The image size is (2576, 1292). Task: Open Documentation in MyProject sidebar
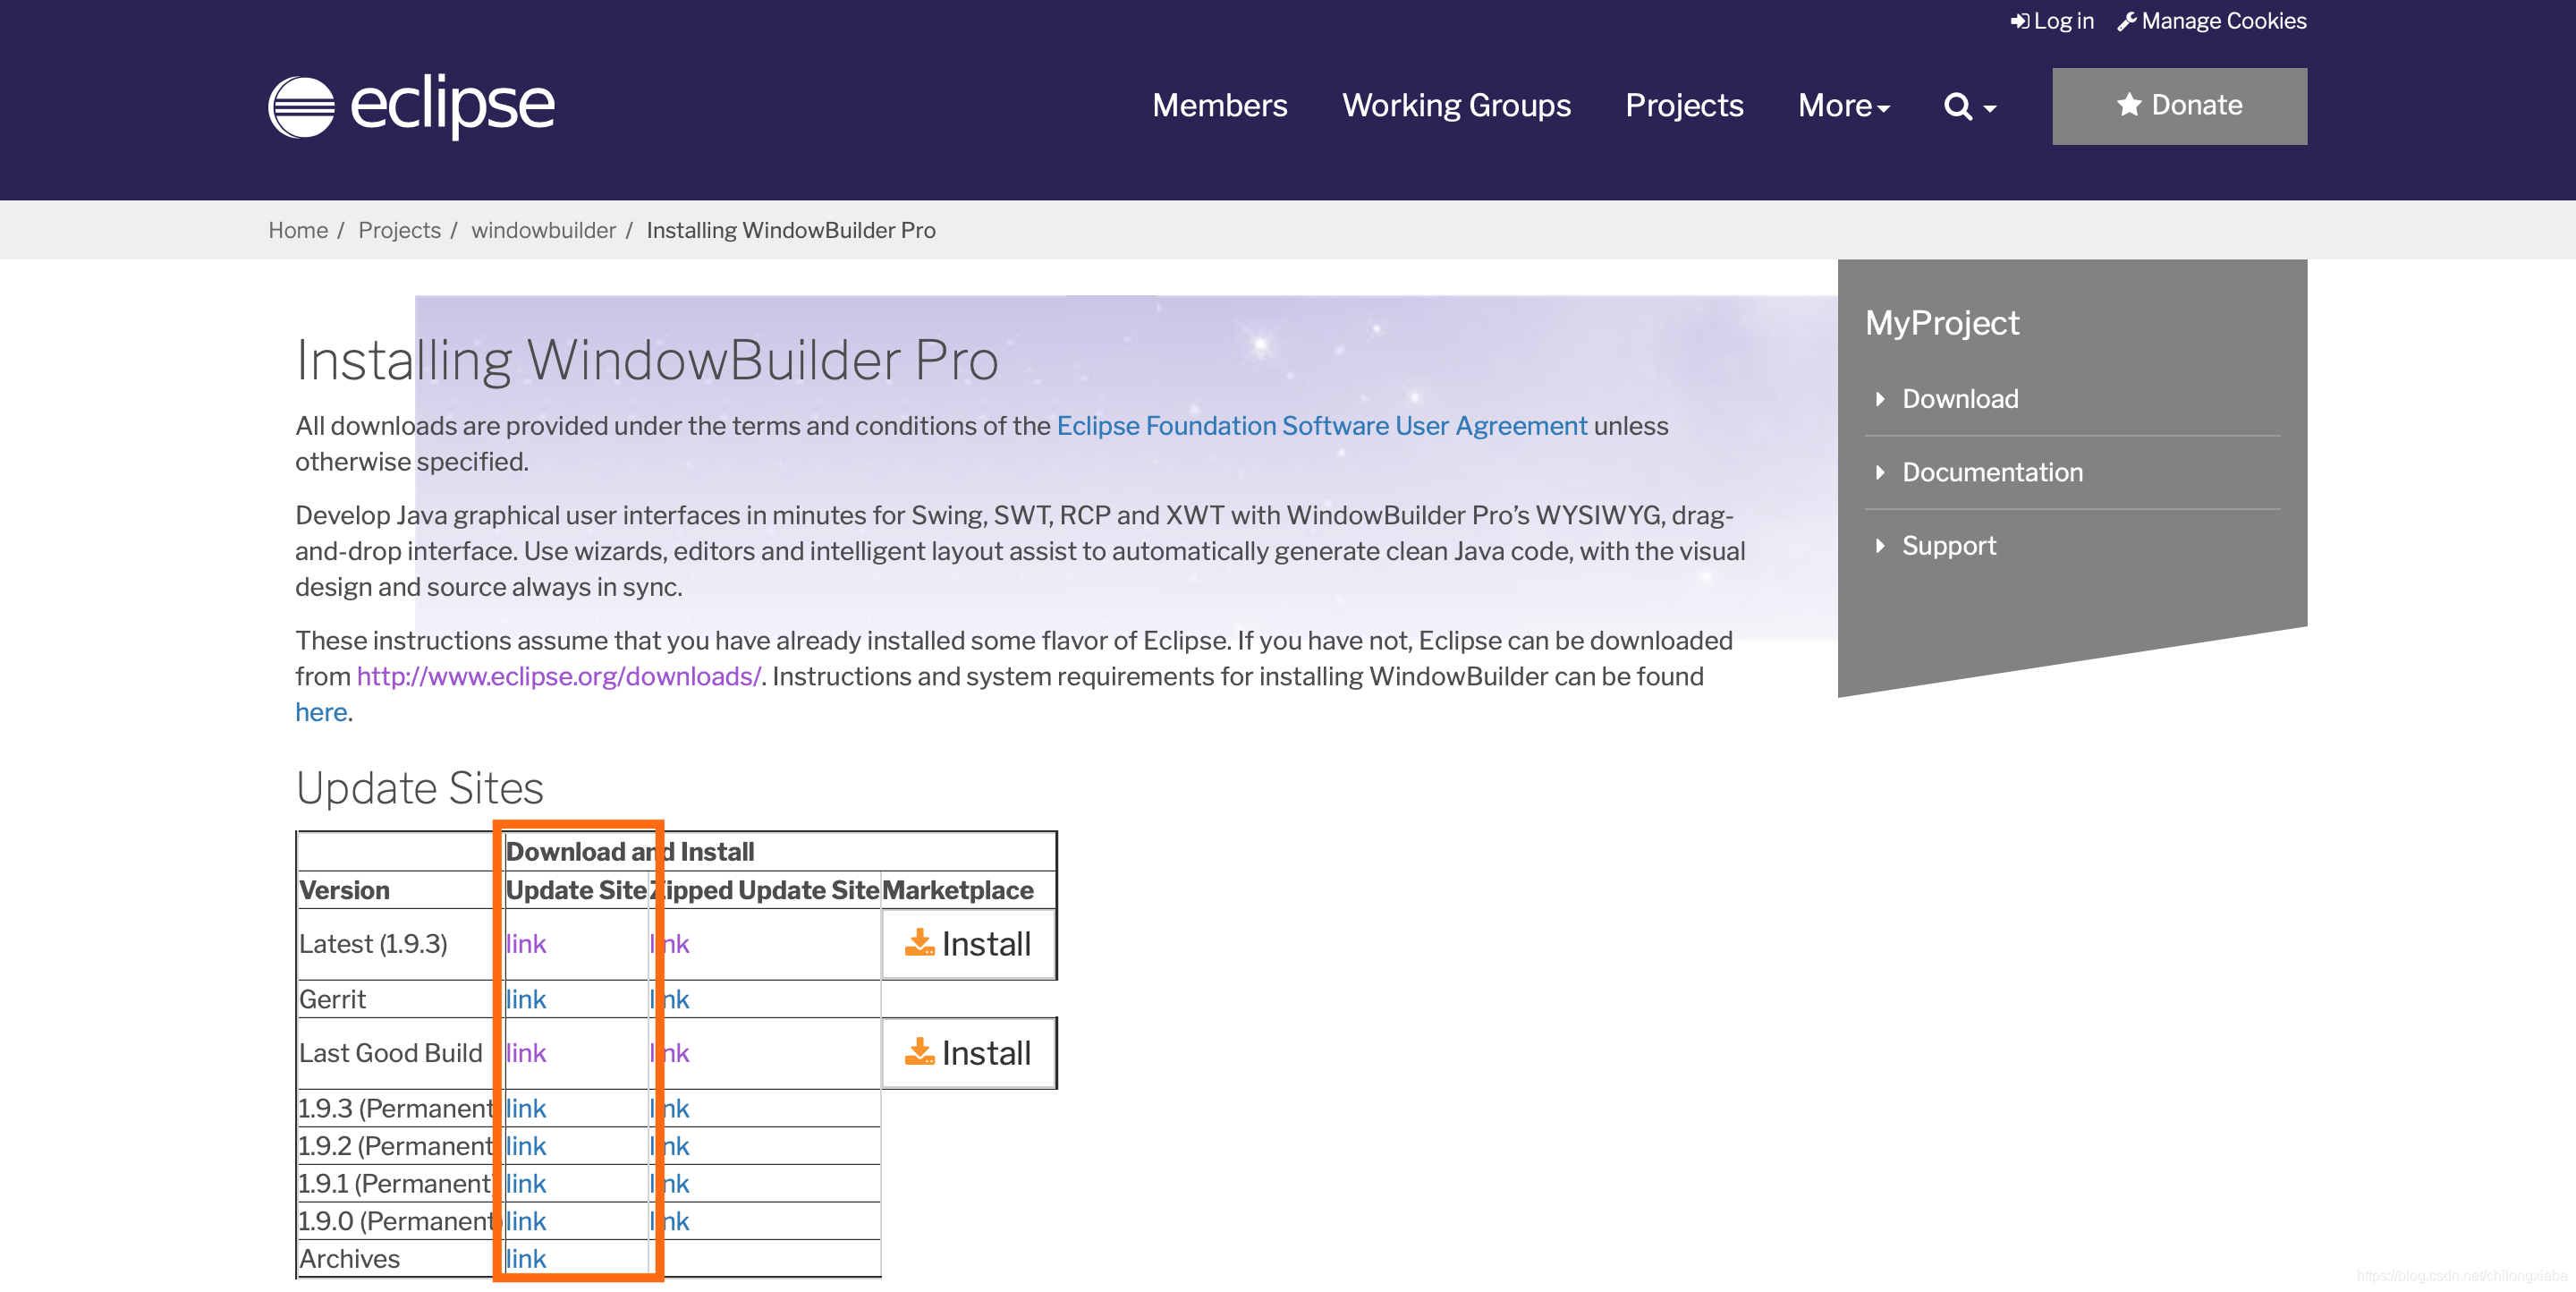point(1992,472)
